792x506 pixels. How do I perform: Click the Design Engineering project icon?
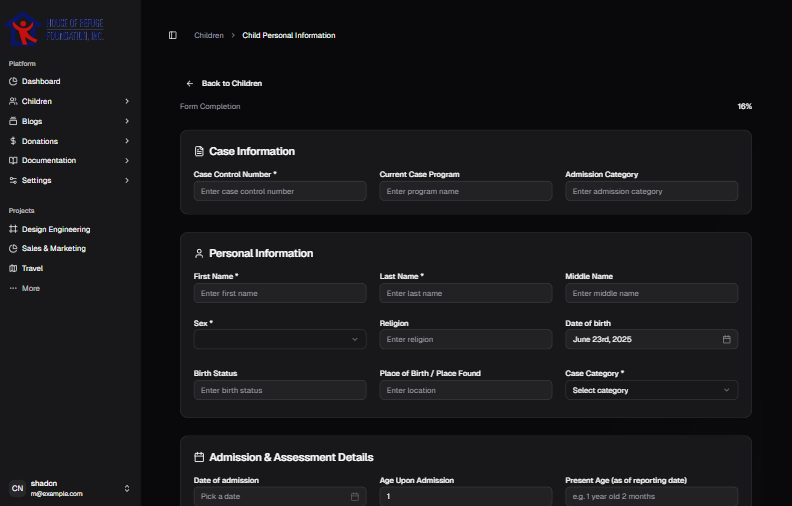coord(13,229)
